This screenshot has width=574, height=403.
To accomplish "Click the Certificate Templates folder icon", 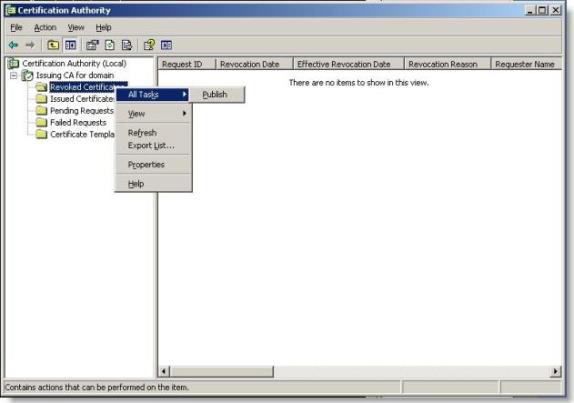I will (x=41, y=134).
